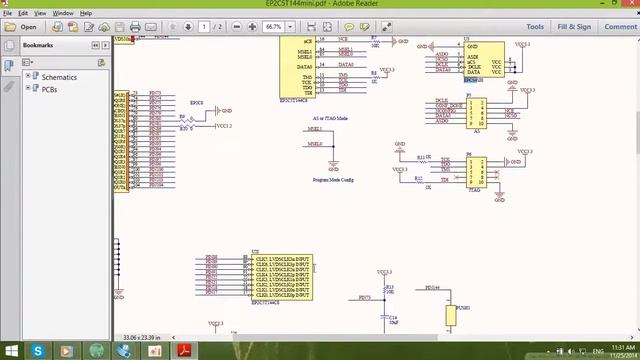
Task: Go to next page arrow
Action: click(188, 27)
